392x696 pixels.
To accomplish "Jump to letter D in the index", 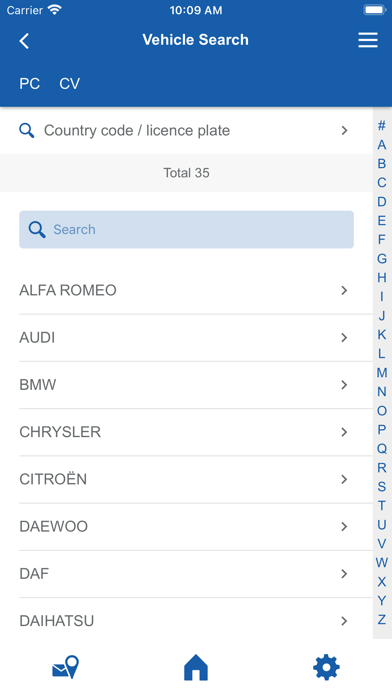I will [x=382, y=202].
